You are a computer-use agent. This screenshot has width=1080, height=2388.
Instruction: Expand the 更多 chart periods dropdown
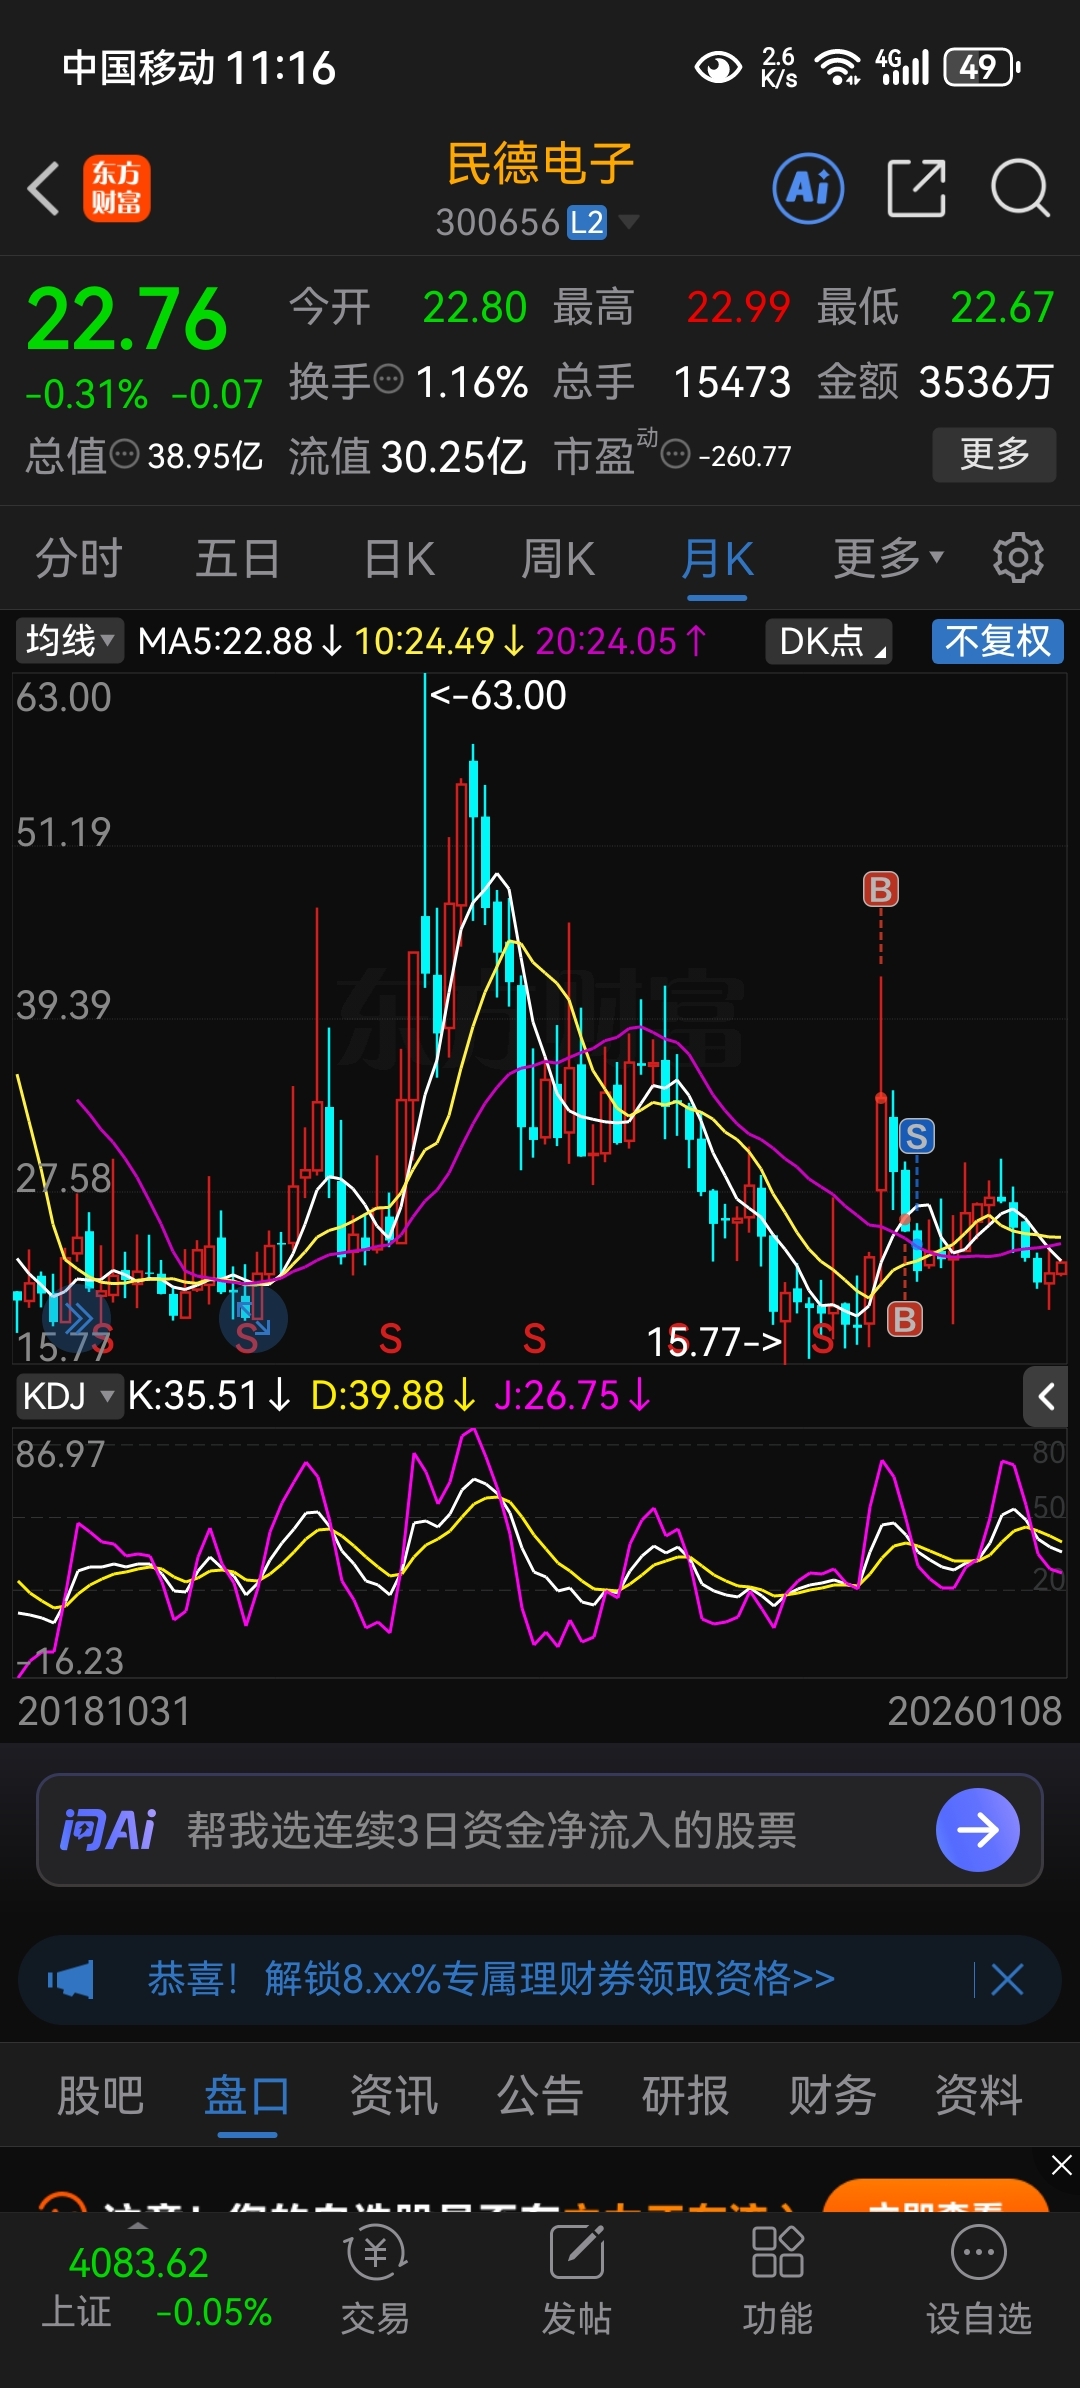click(x=888, y=558)
